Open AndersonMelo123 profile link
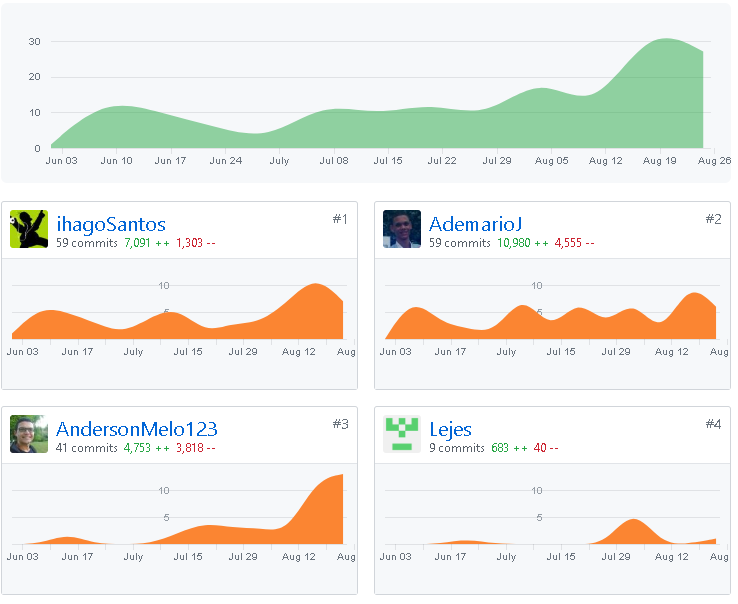The height and width of the screenshot is (604, 738). pos(136,429)
